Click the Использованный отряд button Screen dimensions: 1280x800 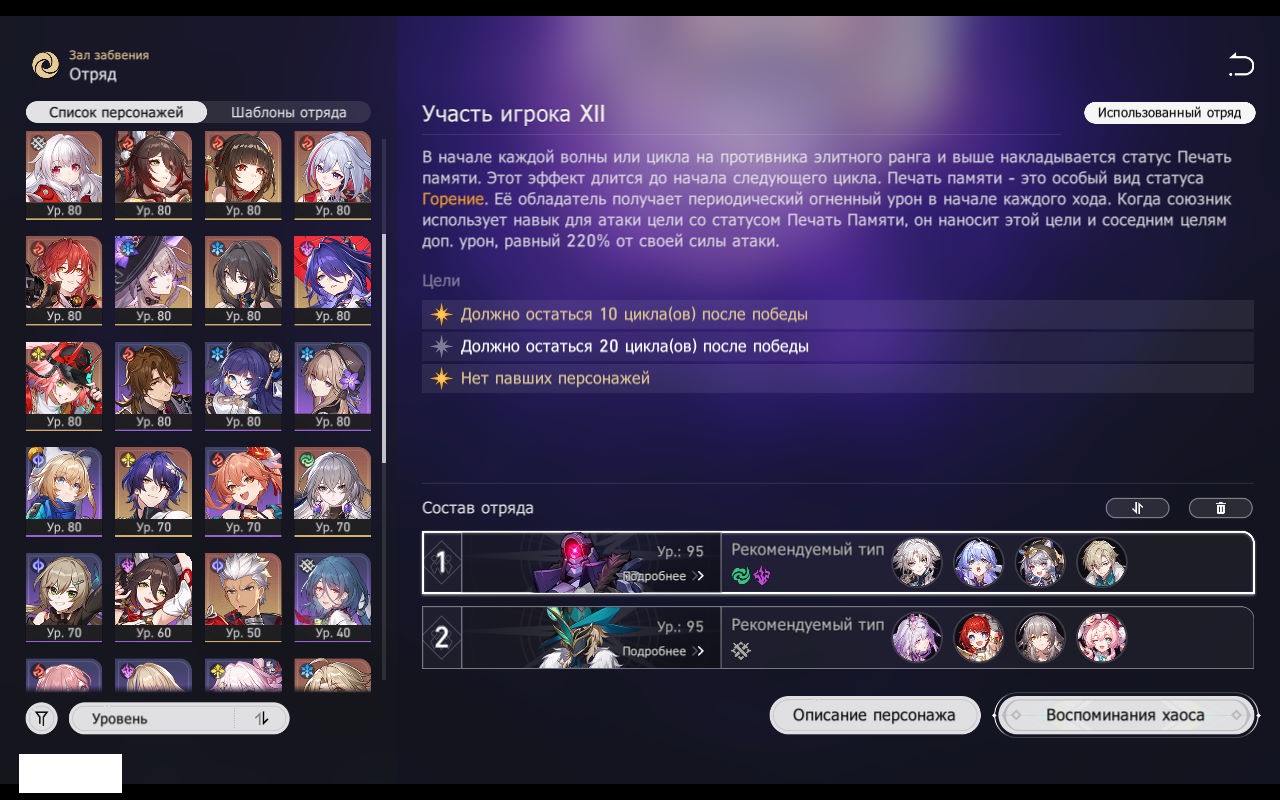click(1169, 113)
